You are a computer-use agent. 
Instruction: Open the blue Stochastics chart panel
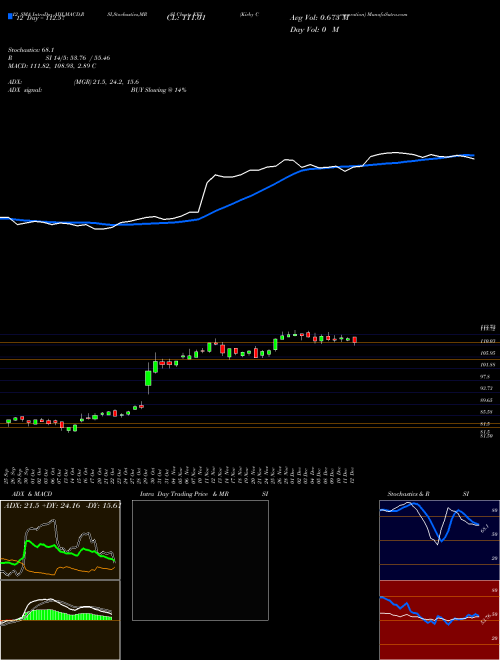click(439, 540)
